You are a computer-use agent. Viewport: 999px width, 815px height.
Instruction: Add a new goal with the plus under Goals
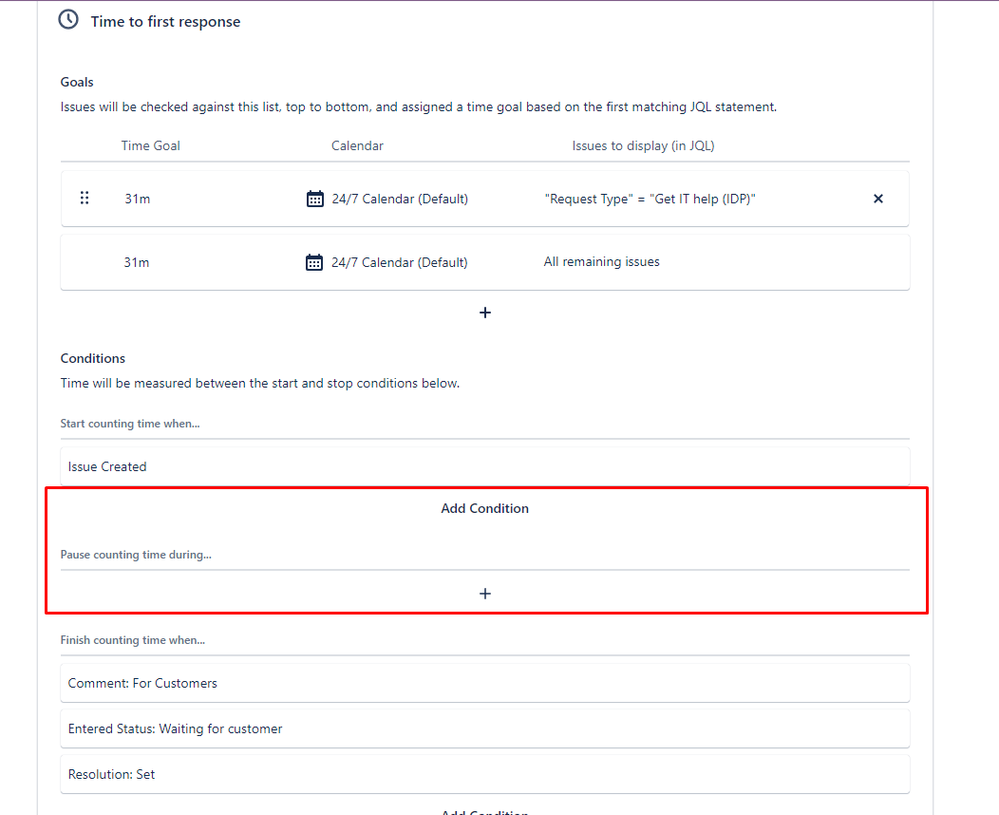(485, 313)
